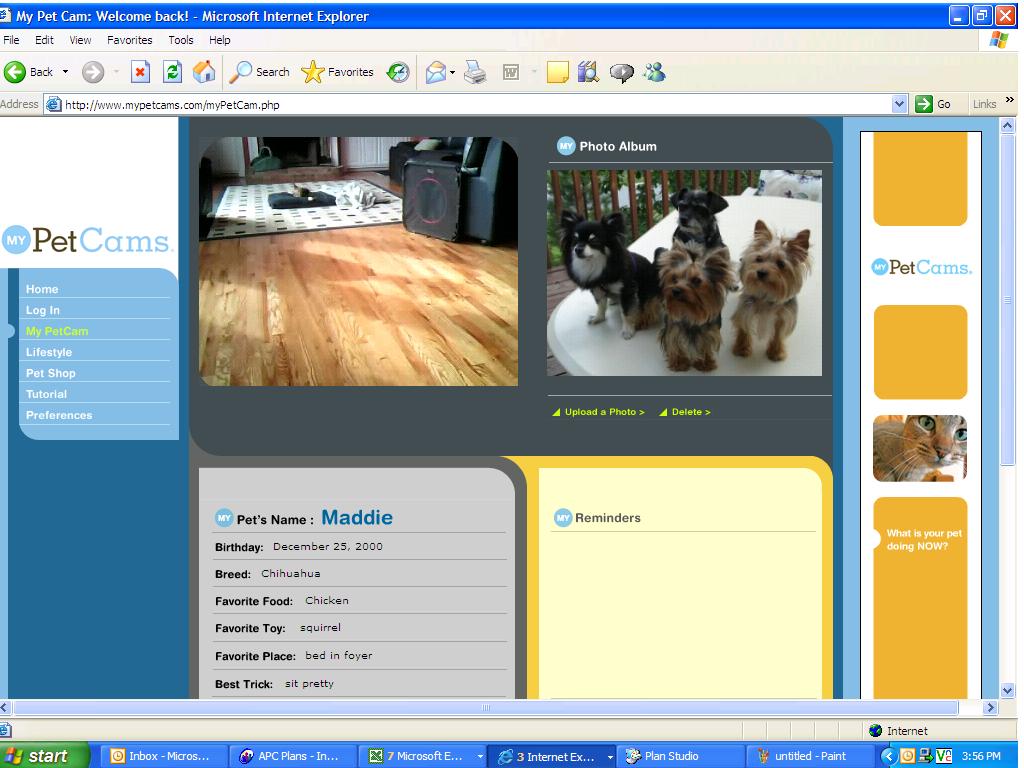Click the Upload a Photo link
1024x768 pixels.
[604, 412]
